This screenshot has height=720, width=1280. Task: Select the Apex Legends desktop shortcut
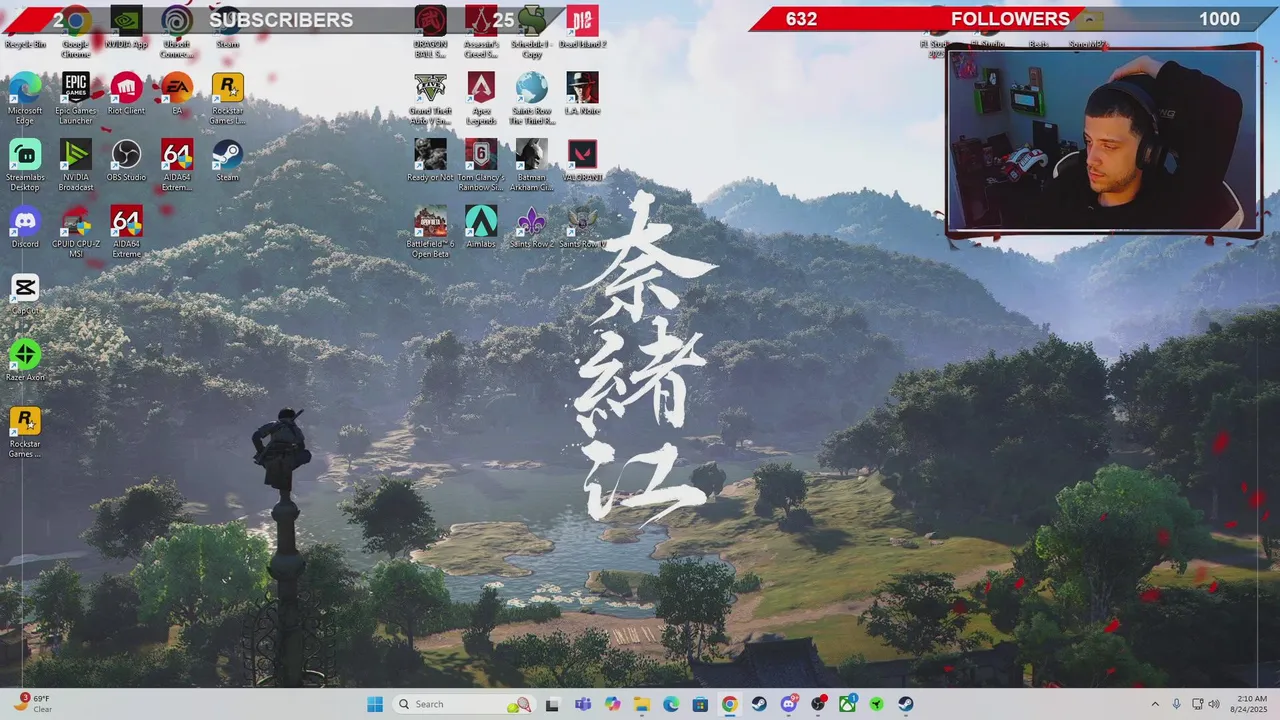pyautogui.click(x=481, y=98)
